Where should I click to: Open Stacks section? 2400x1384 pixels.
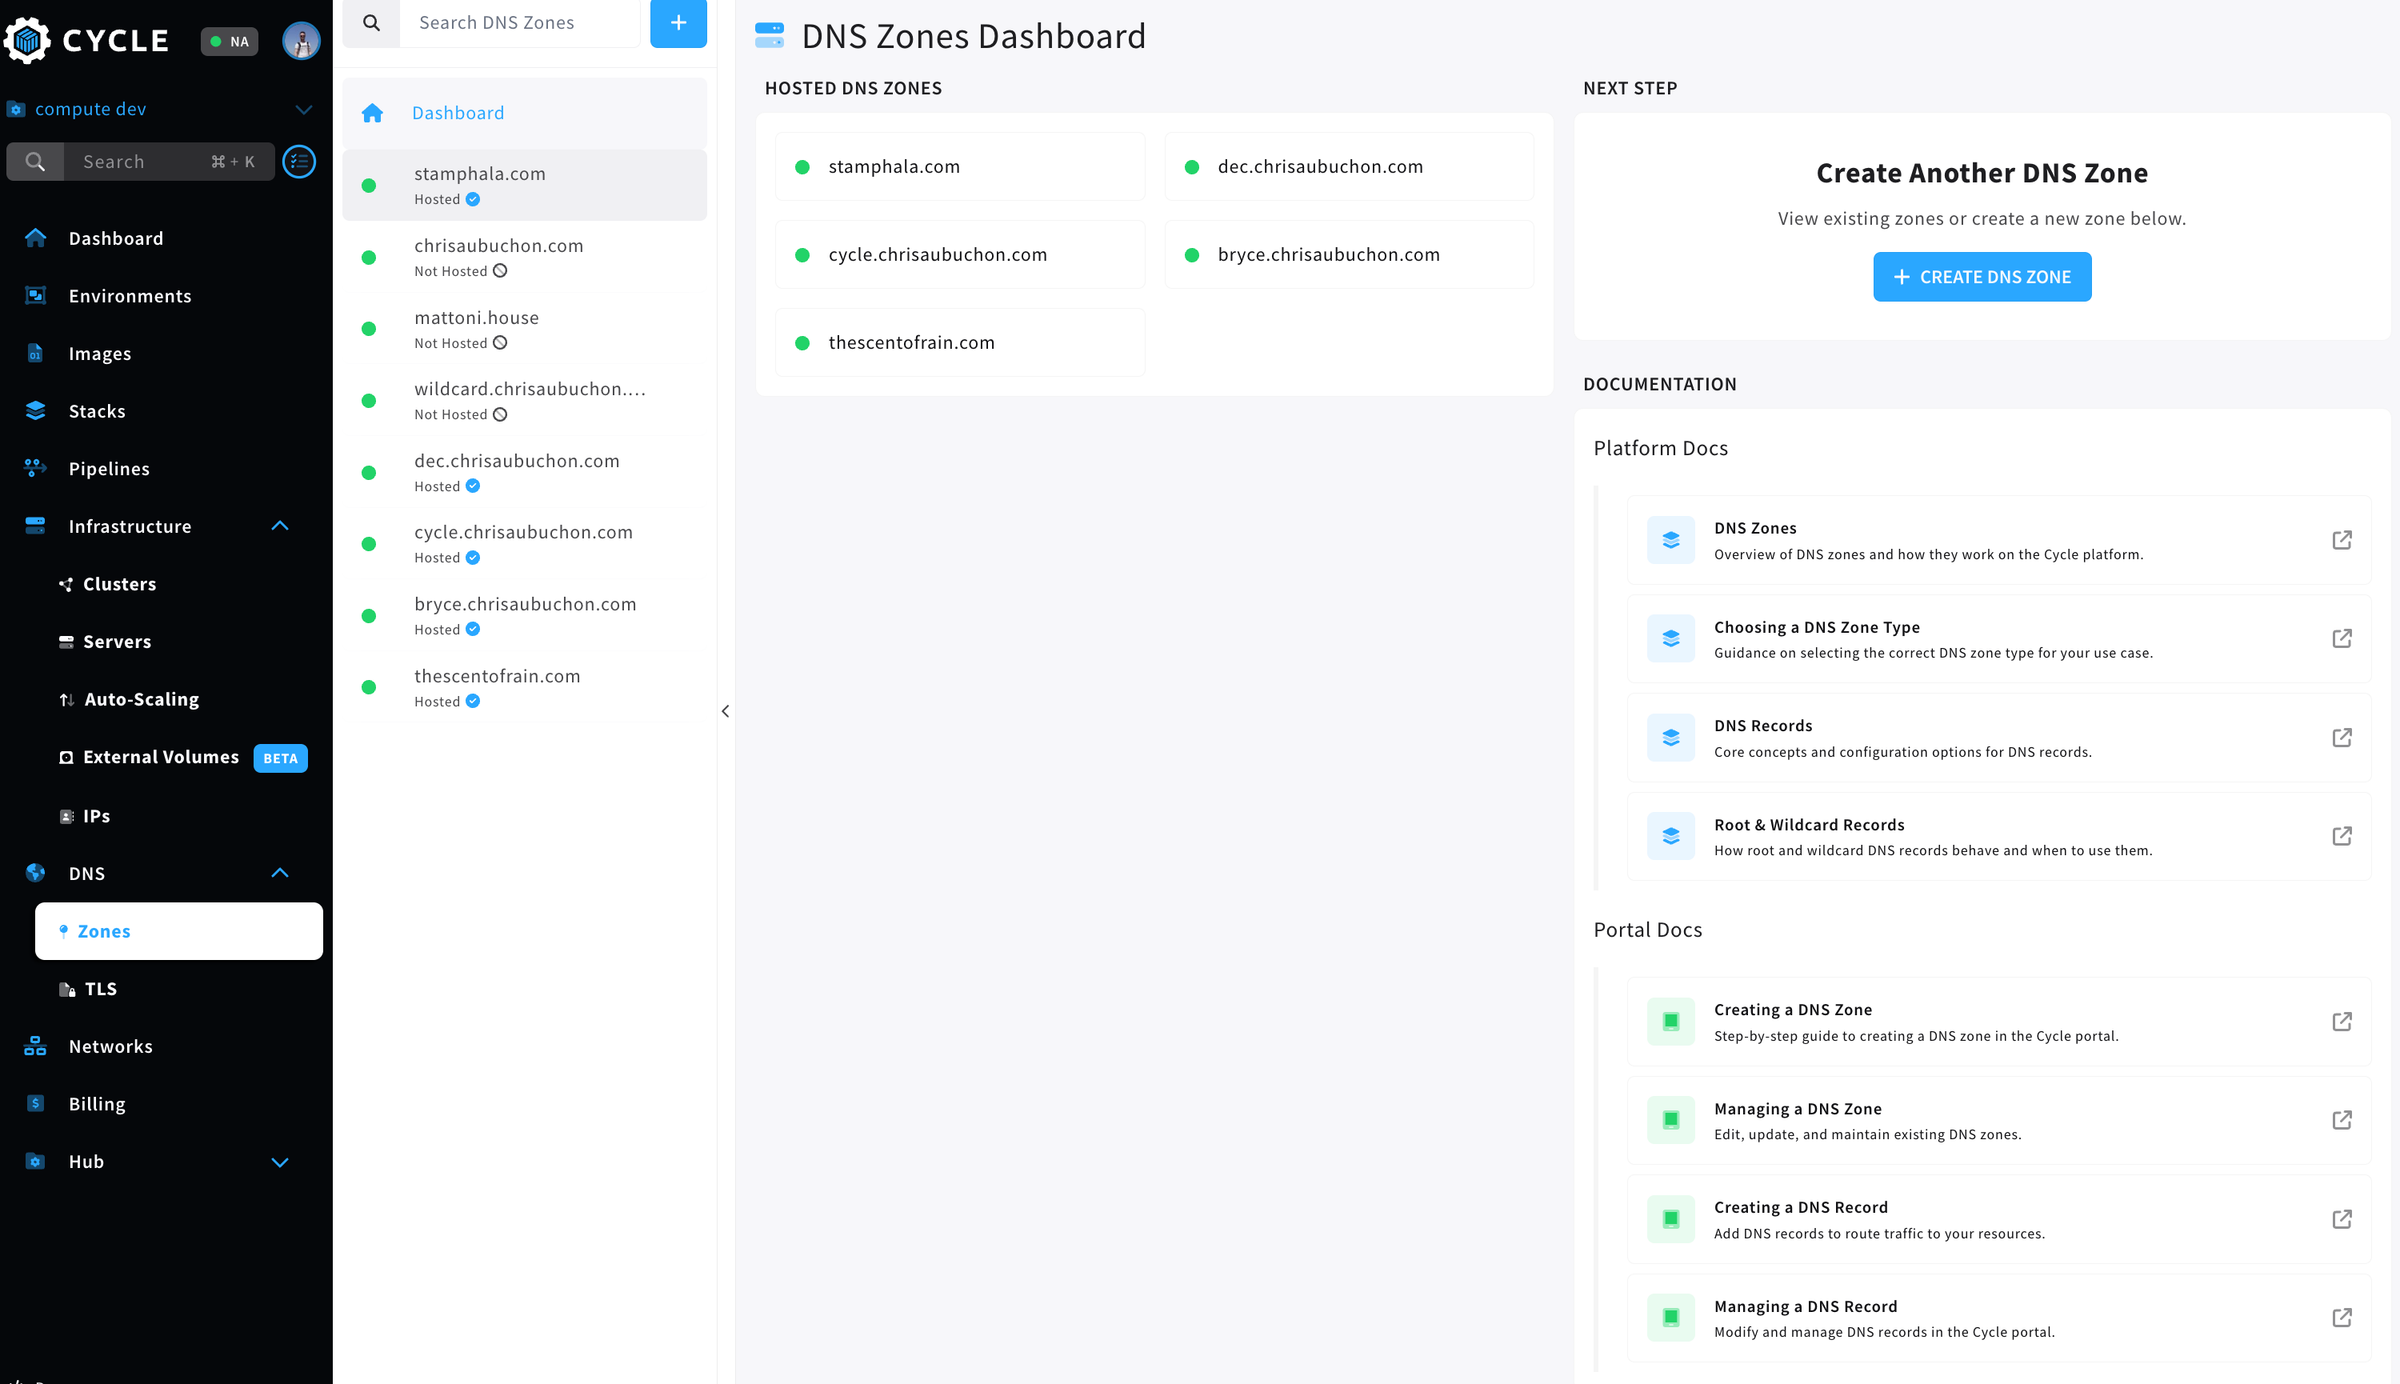(x=96, y=411)
